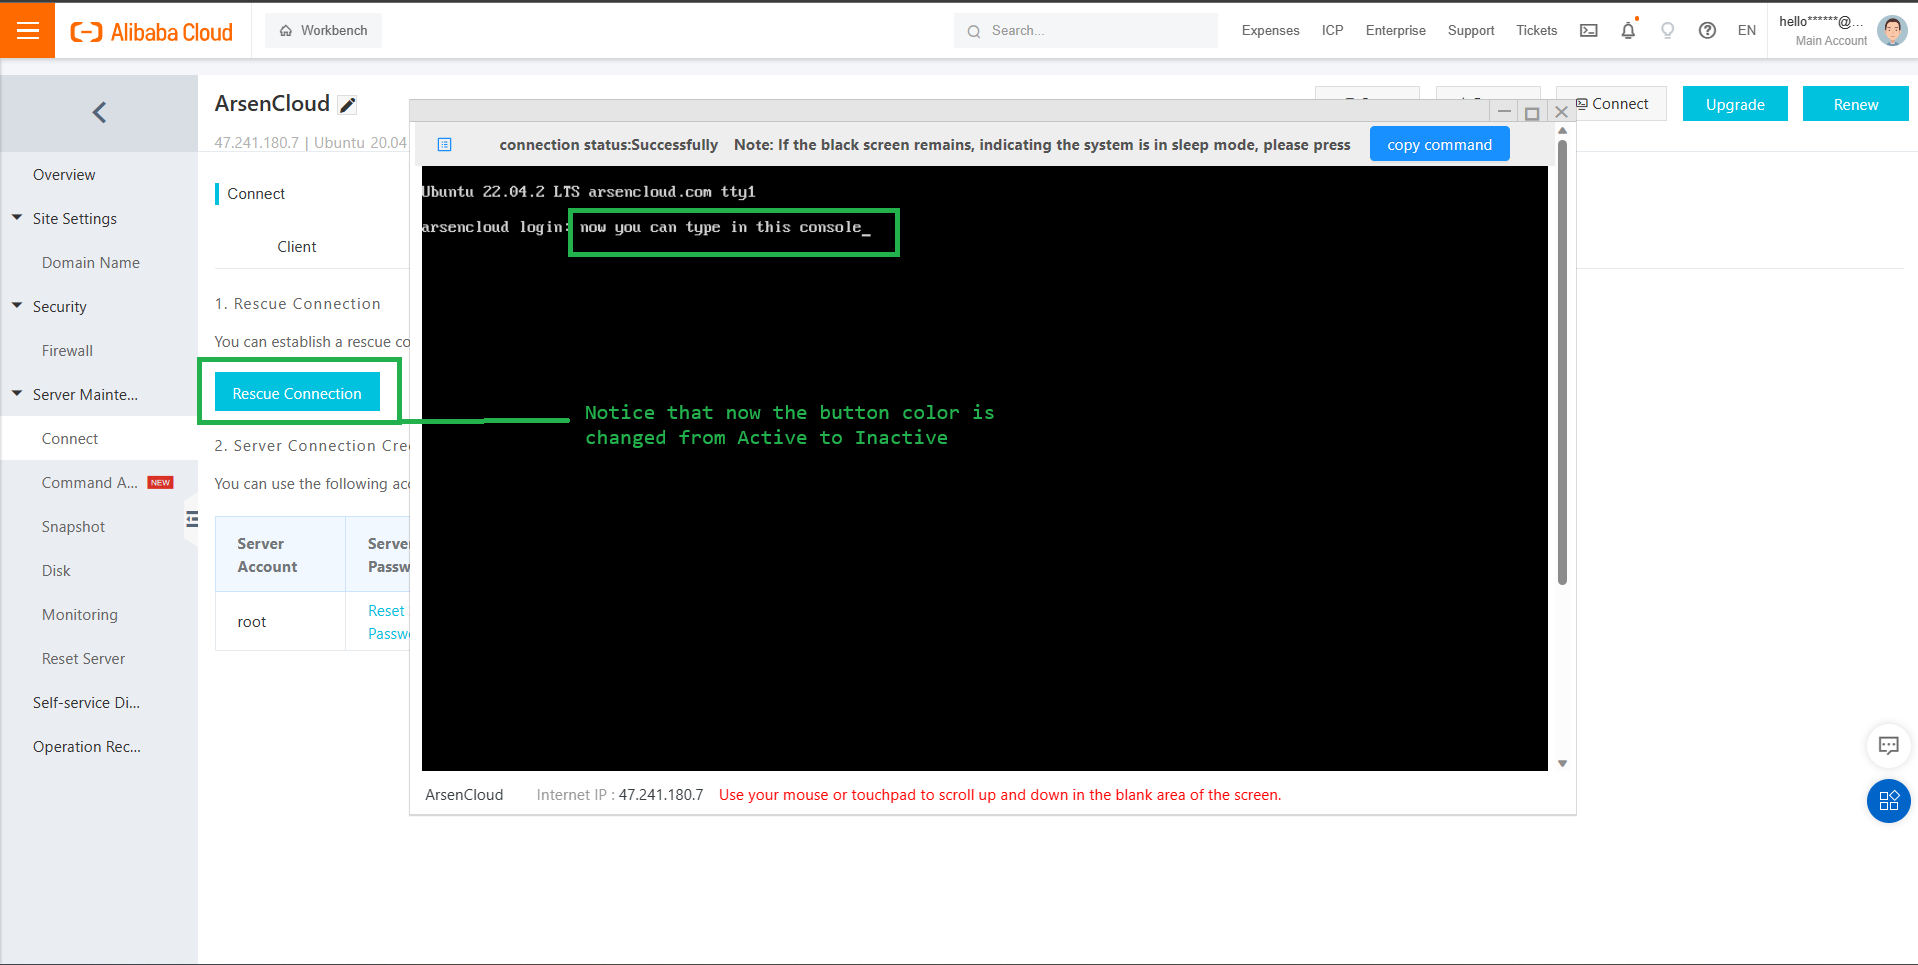Click the root account cell
Screen dimensions: 1918x965
click(280, 622)
